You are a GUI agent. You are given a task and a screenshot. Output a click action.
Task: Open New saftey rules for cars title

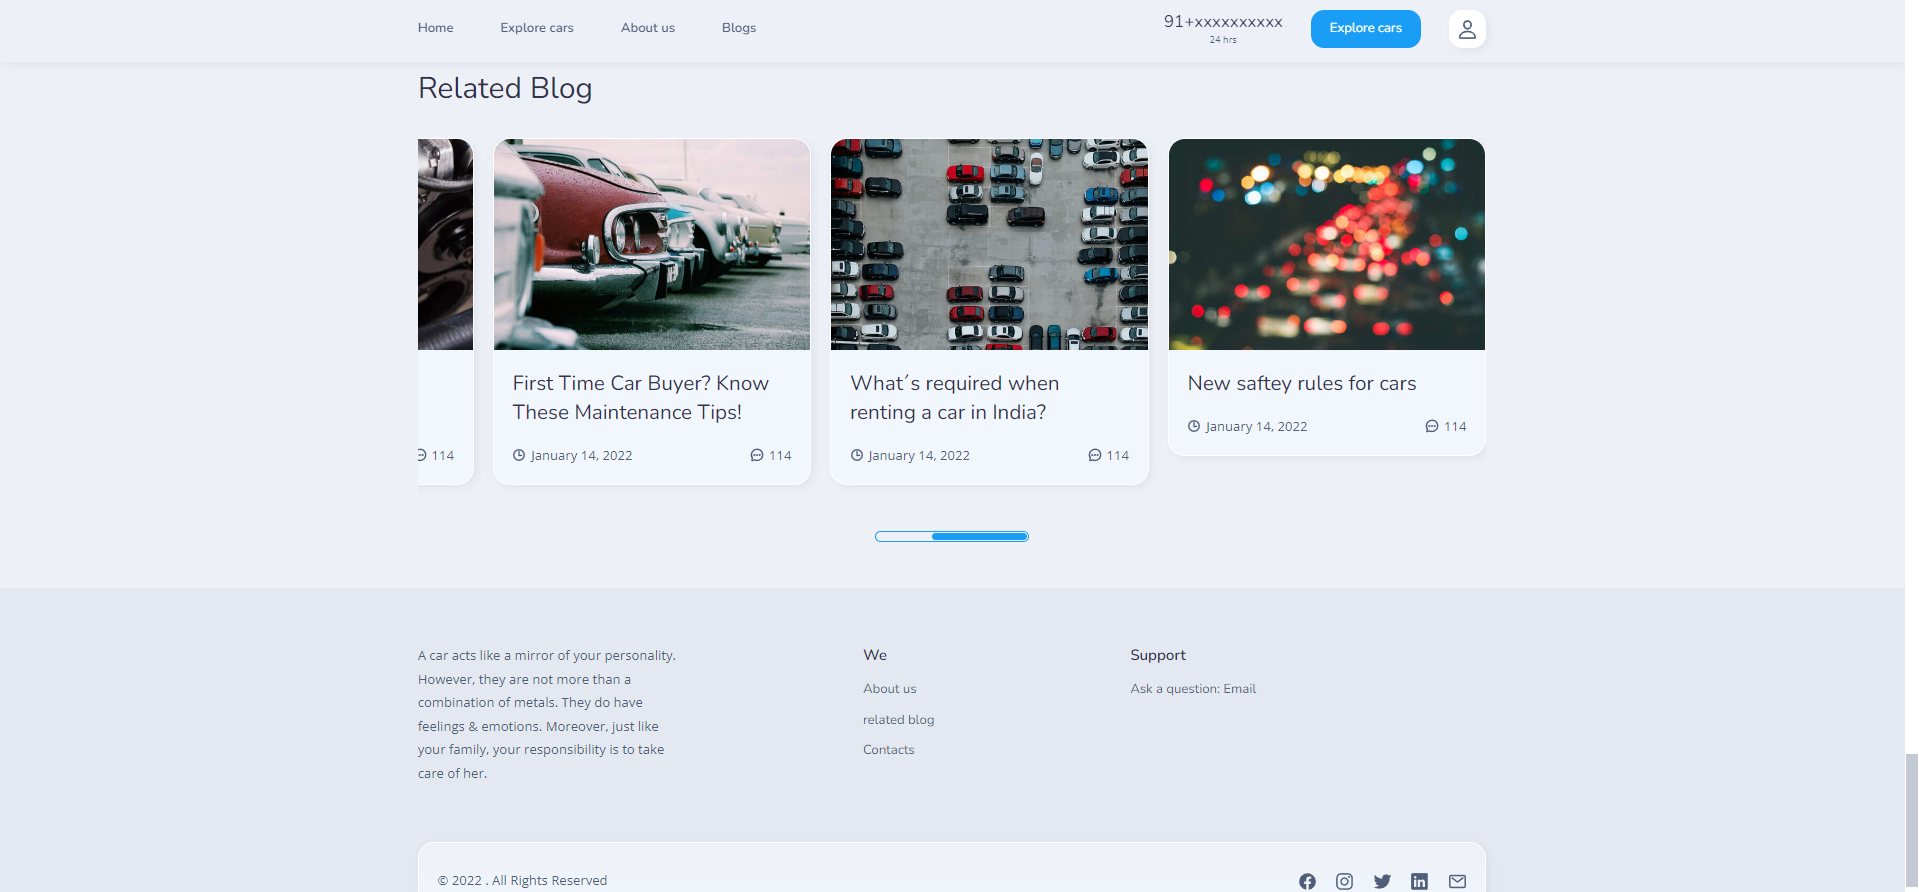[x=1302, y=384]
